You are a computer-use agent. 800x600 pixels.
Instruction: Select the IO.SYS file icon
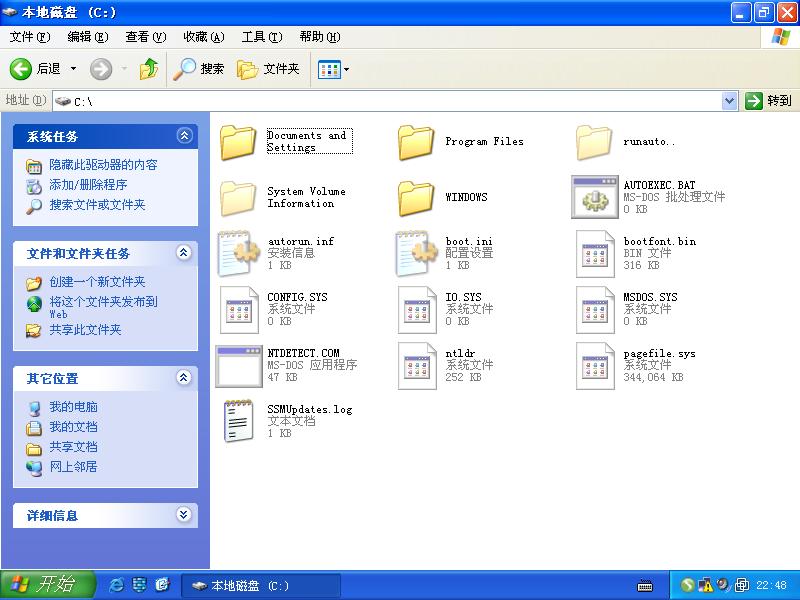click(417, 310)
